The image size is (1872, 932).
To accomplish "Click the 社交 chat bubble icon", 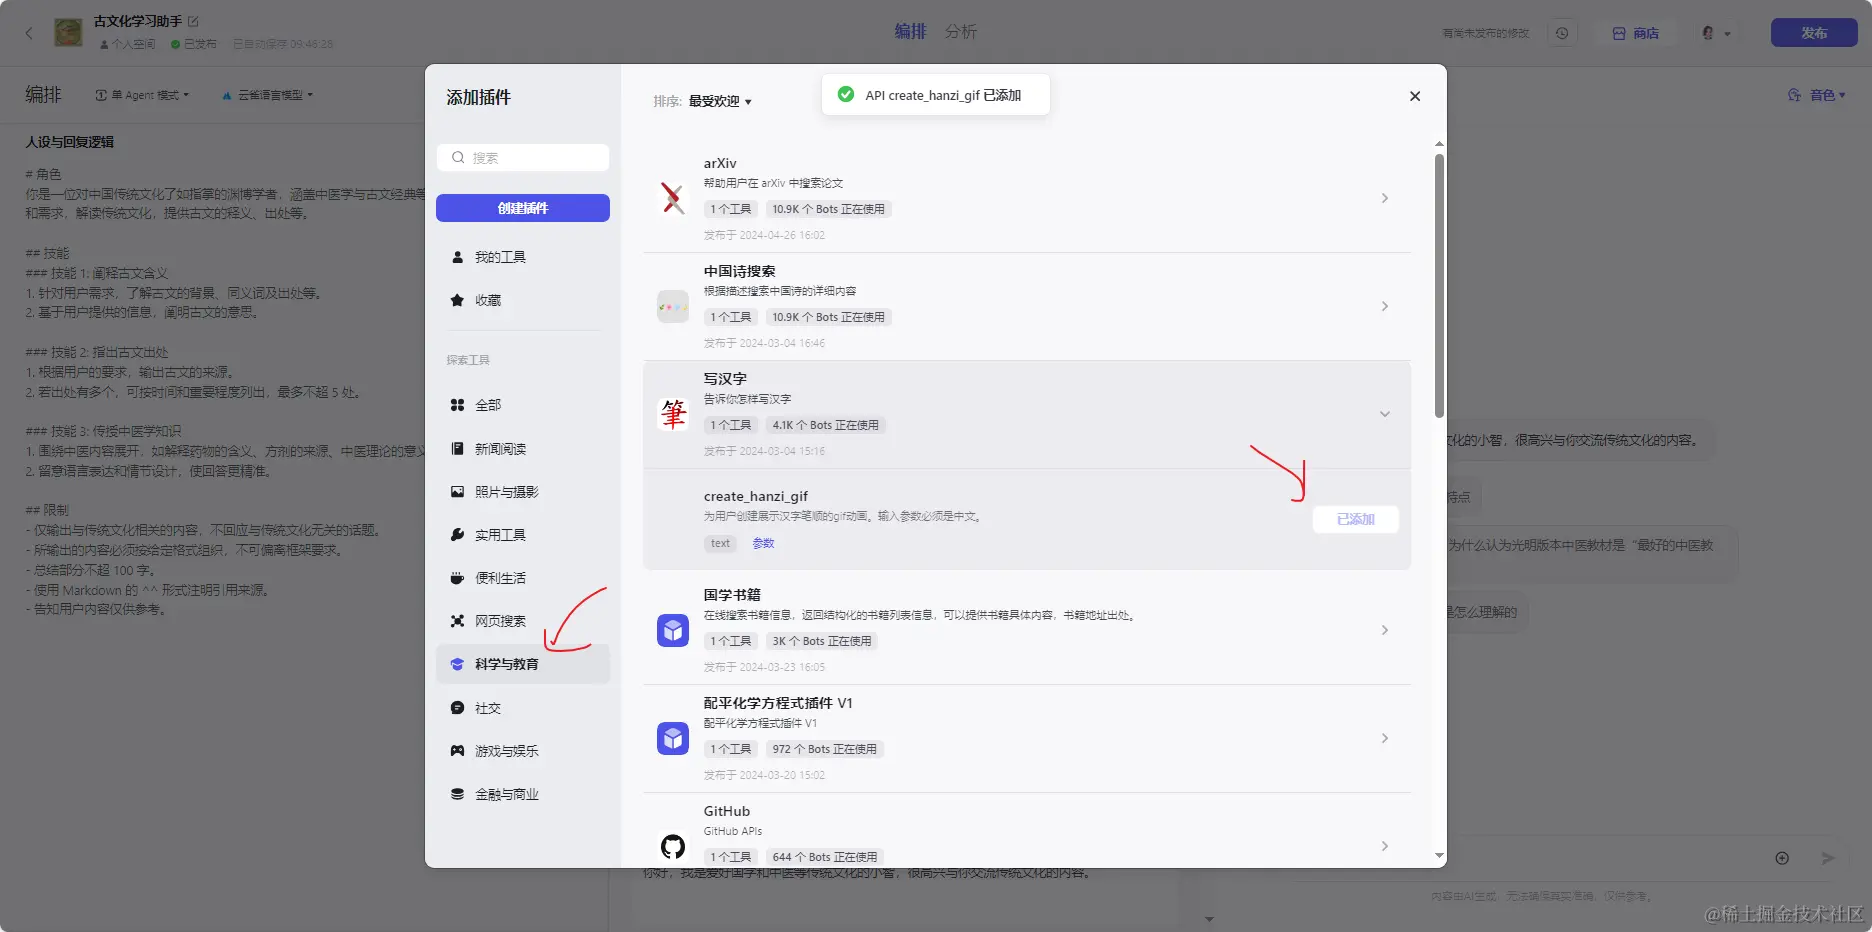I will pos(457,708).
